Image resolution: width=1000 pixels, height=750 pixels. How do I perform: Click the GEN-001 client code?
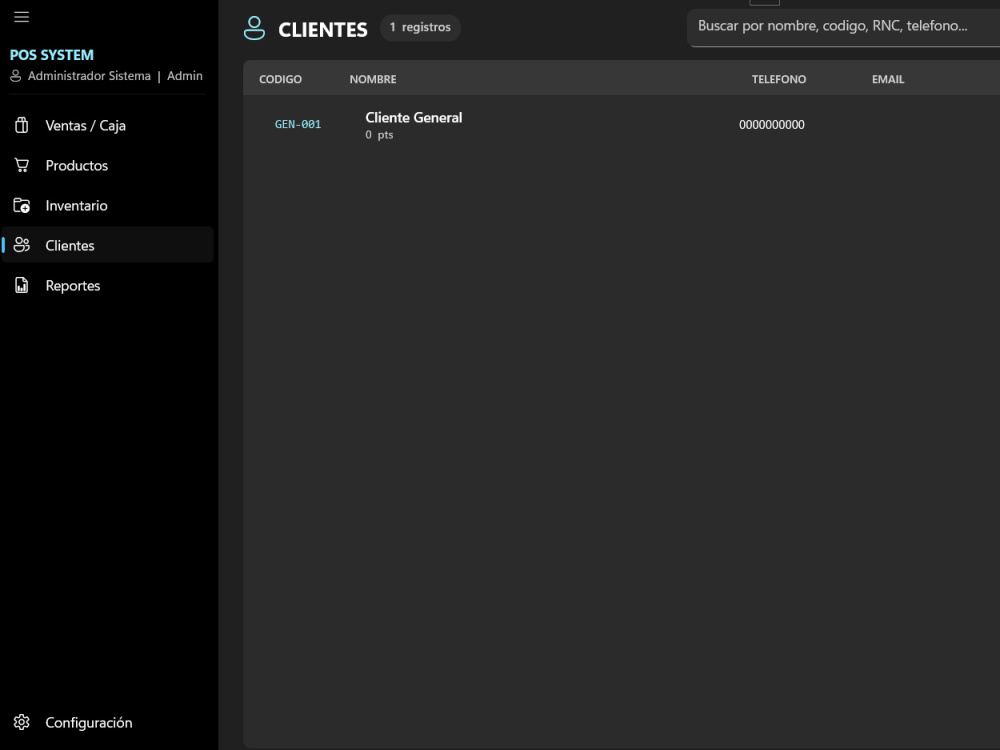pyautogui.click(x=298, y=124)
